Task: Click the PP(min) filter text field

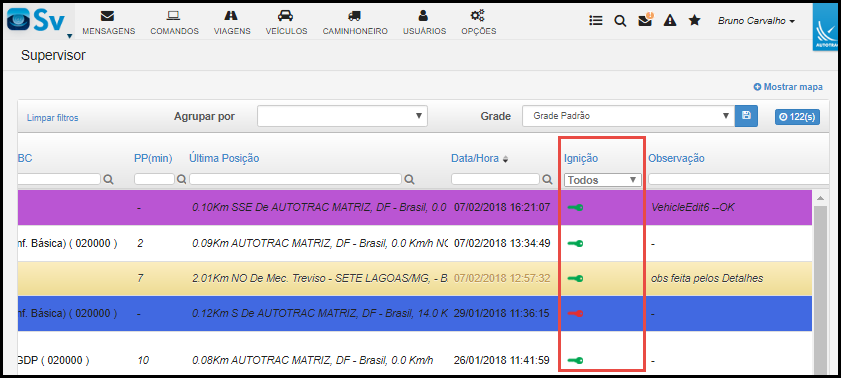Action: (154, 179)
